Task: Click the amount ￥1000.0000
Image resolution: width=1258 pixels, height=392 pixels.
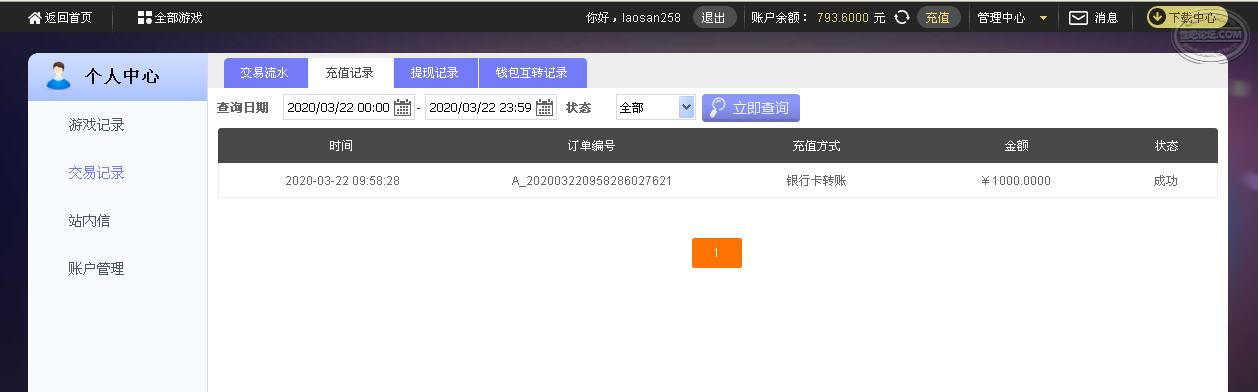Action: click(x=1016, y=181)
